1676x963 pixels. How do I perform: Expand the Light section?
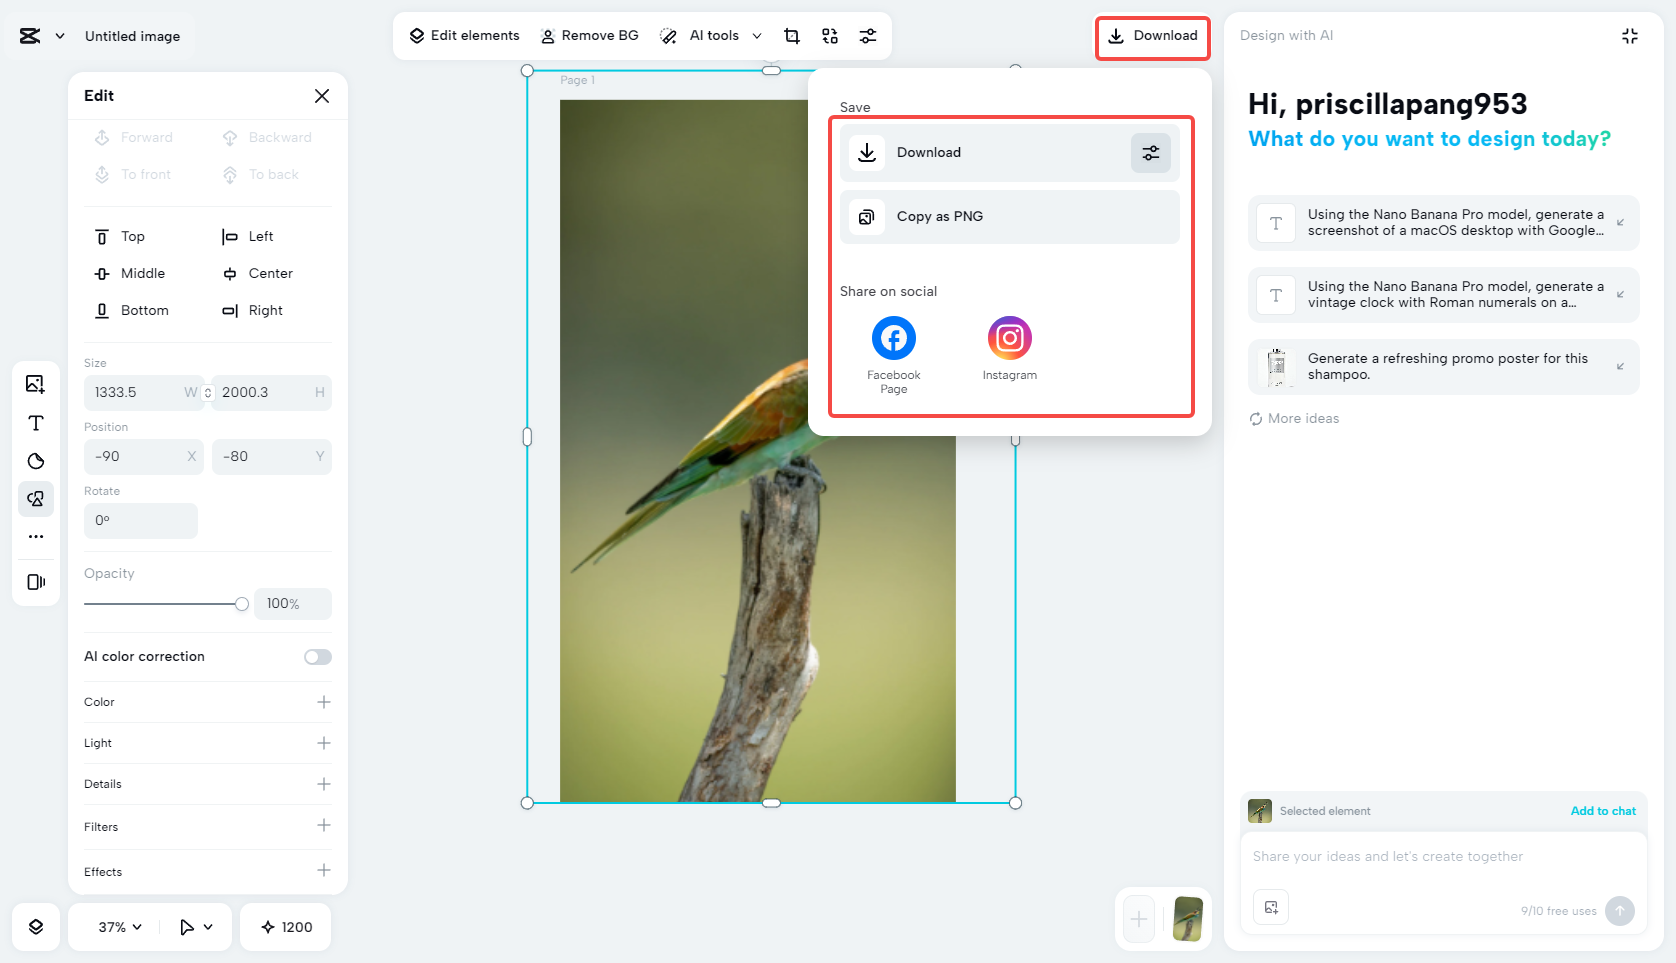[x=324, y=743]
